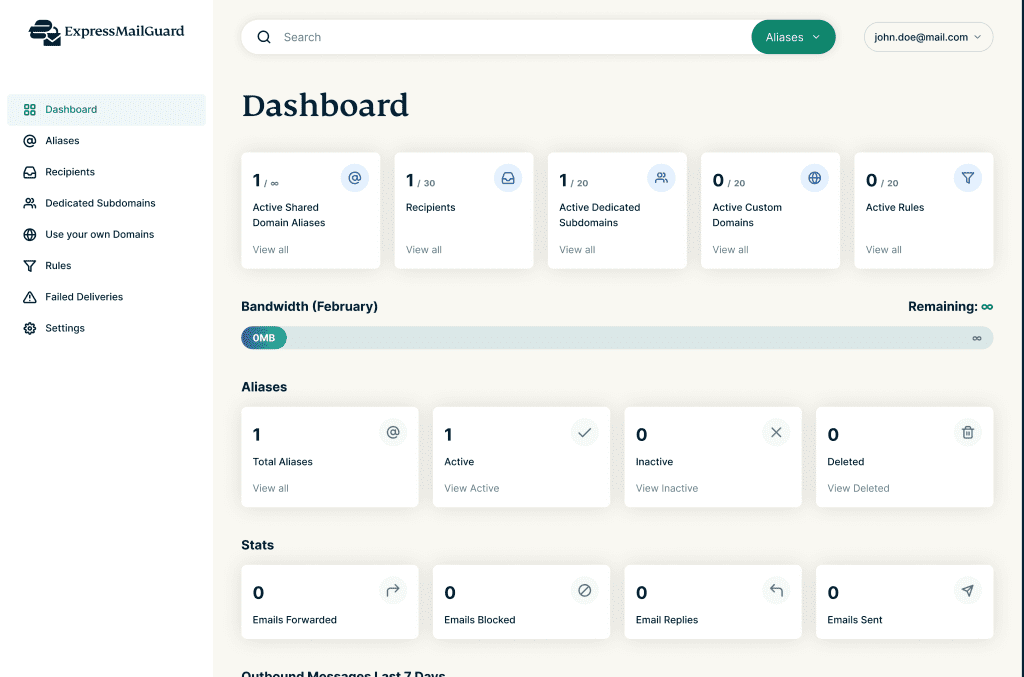Screen dimensions: 1024x677
Task: Click the @ icon on Total Aliases card
Action: click(x=392, y=431)
